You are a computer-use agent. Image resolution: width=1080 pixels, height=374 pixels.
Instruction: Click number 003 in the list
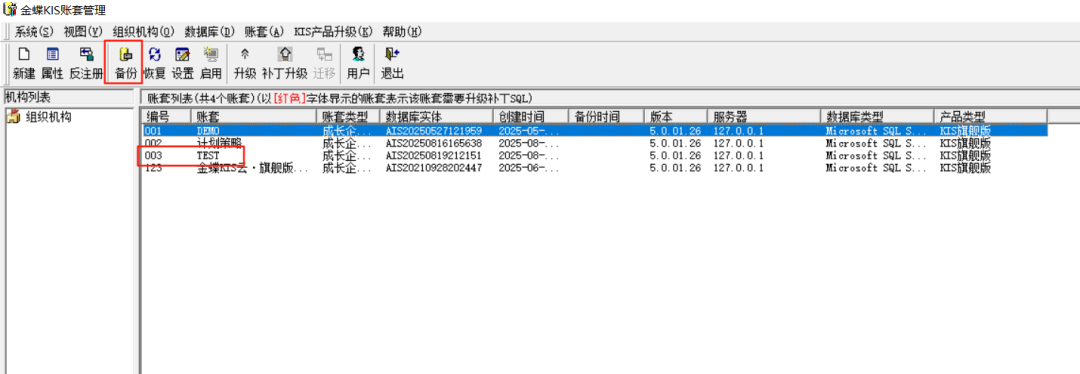pos(152,155)
